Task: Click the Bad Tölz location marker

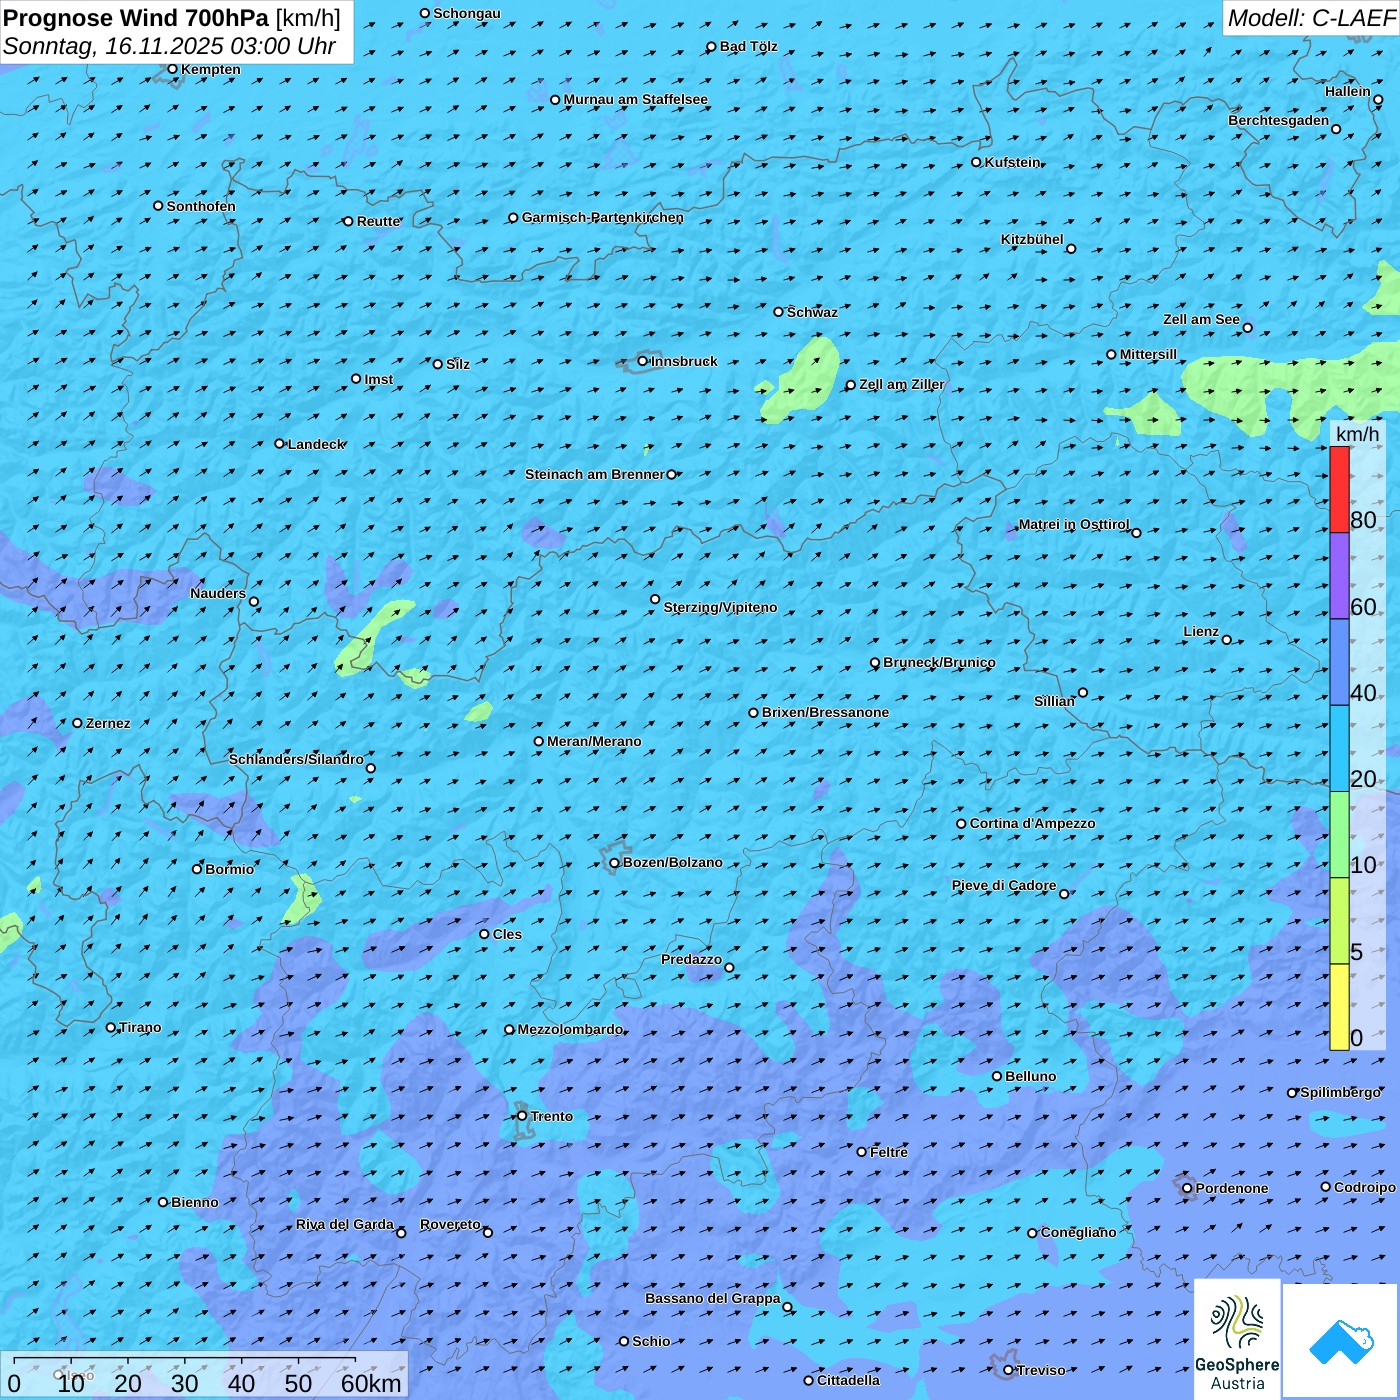Action: tap(712, 47)
